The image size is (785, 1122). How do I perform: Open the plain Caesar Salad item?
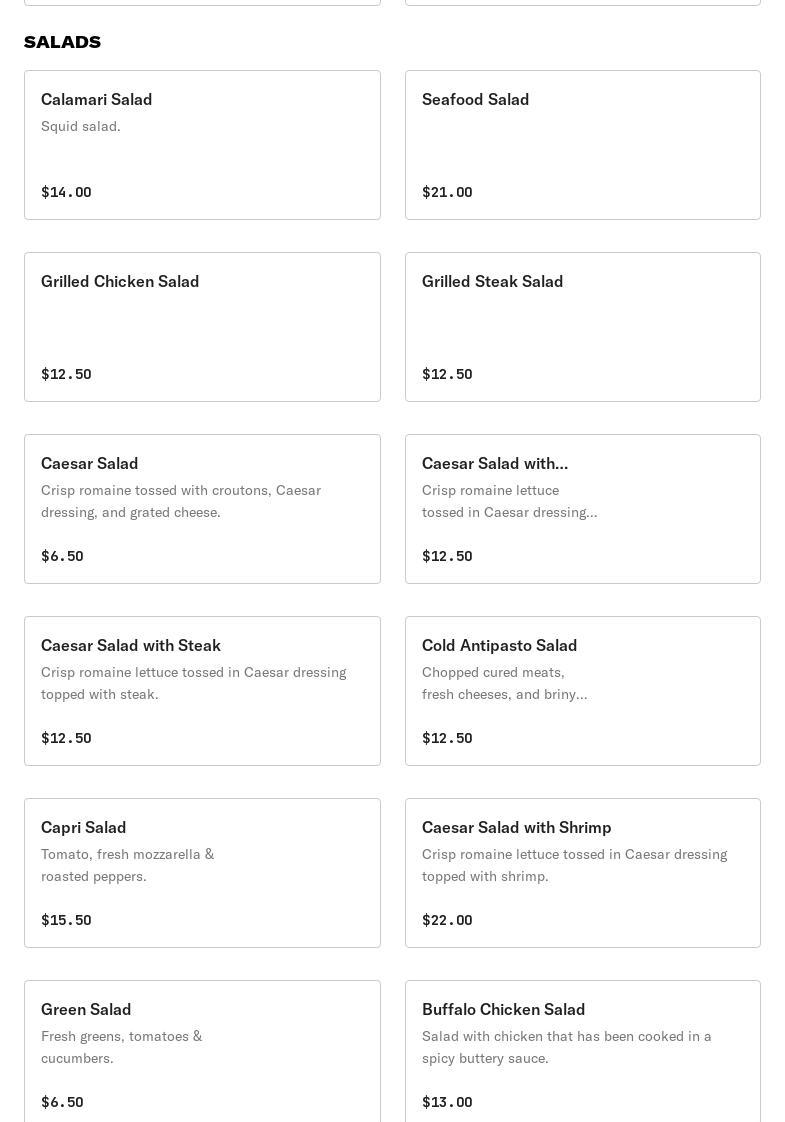pos(202,509)
